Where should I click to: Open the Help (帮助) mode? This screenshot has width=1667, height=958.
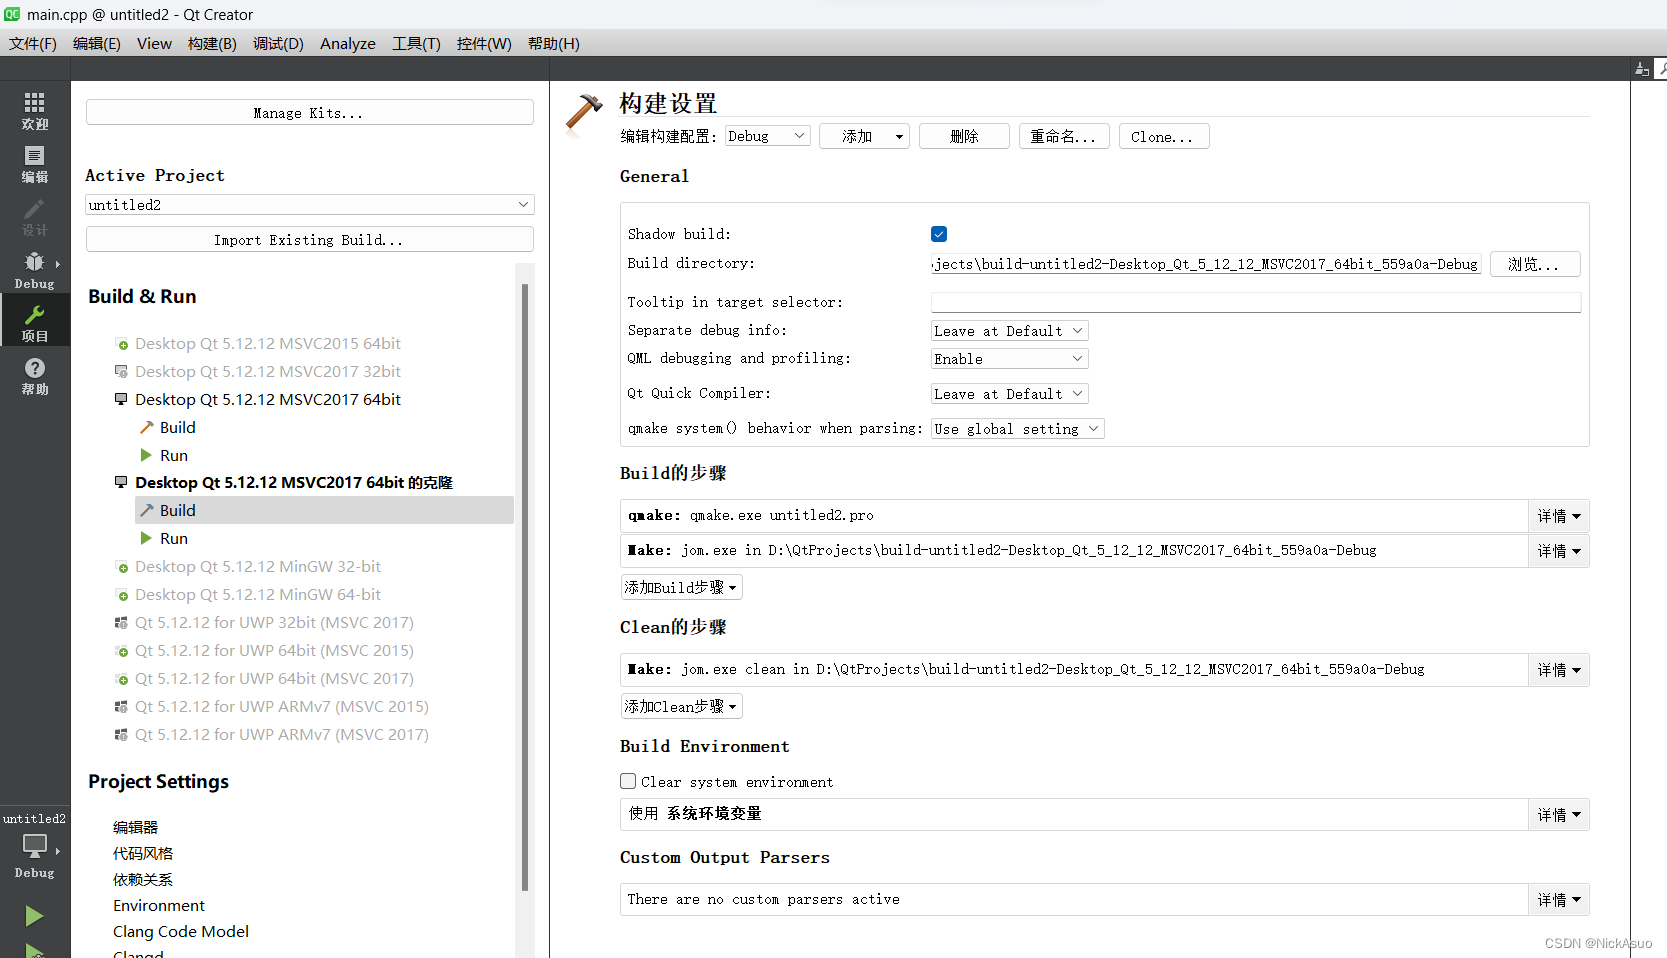coord(35,376)
